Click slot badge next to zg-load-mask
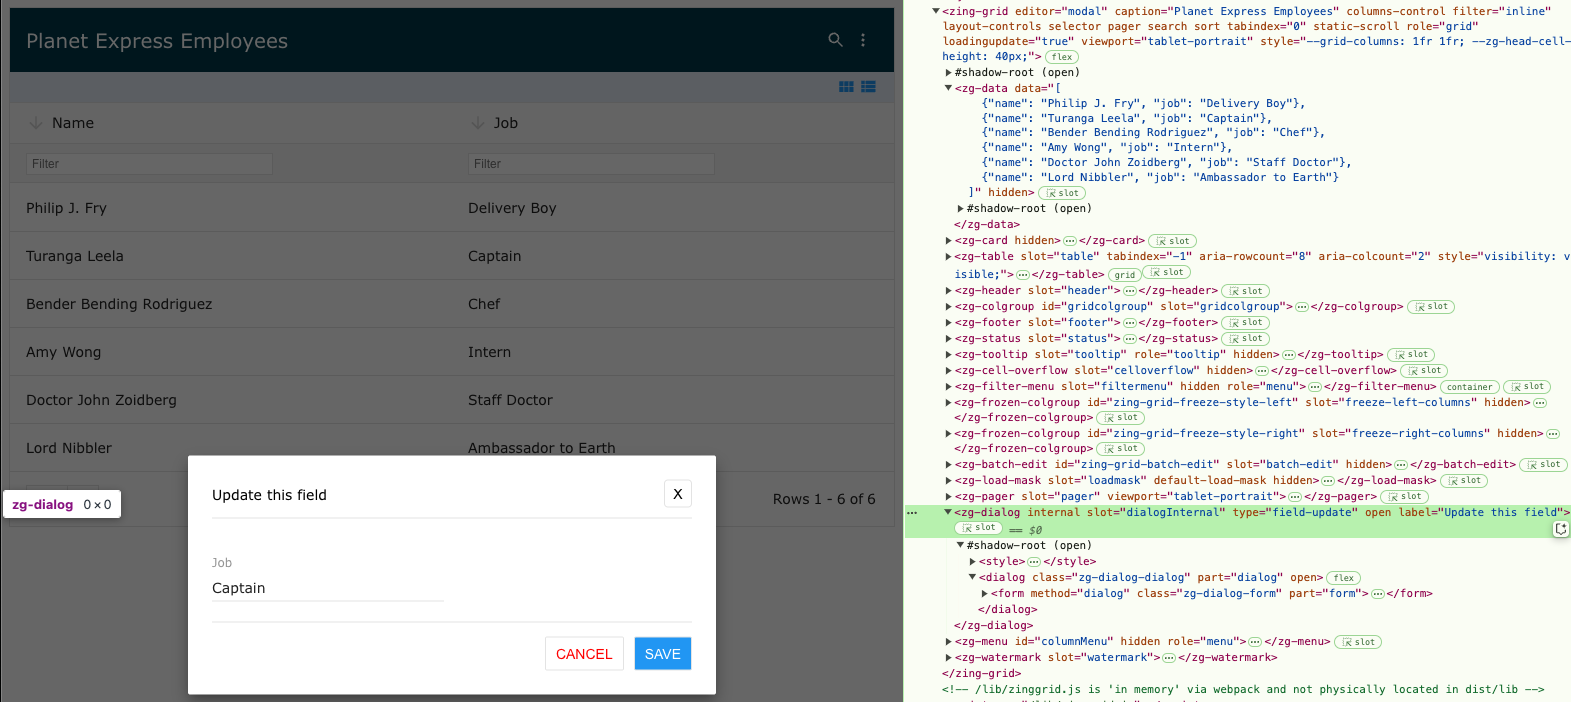Screen dimensions: 1571x702 [1464, 481]
